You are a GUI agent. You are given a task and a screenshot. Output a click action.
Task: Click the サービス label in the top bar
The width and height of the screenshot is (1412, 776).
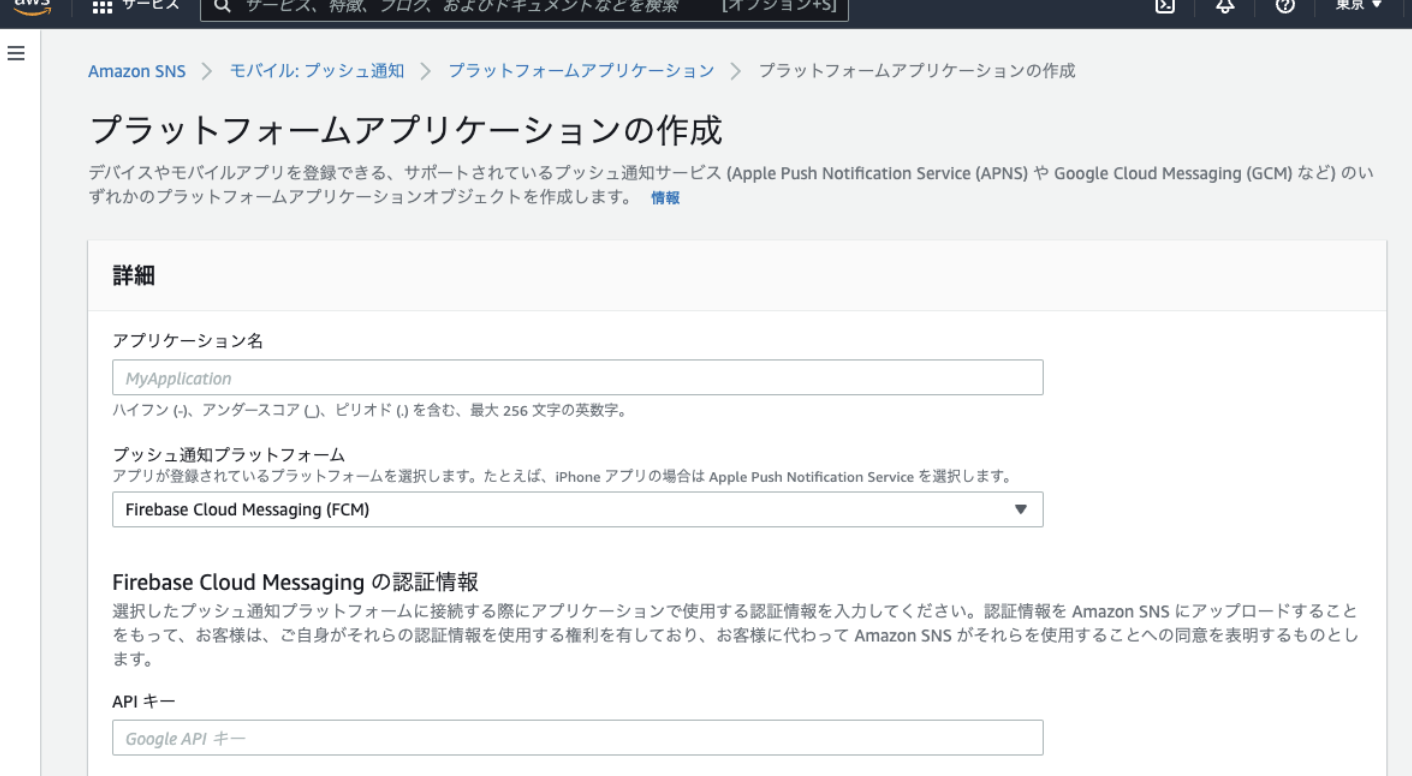click(x=151, y=6)
